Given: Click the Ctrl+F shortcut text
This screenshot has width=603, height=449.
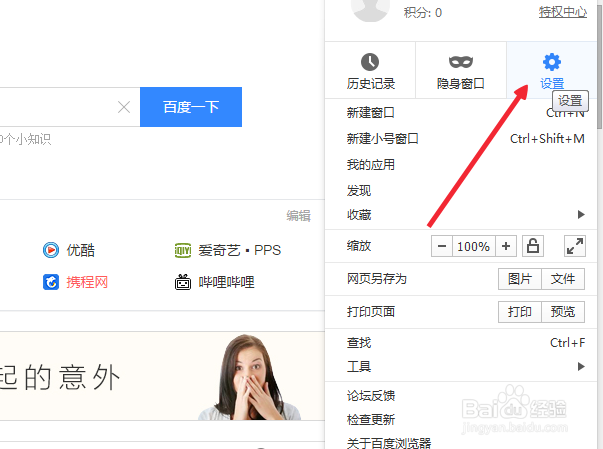Looking at the screenshot, I should [568, 343].
